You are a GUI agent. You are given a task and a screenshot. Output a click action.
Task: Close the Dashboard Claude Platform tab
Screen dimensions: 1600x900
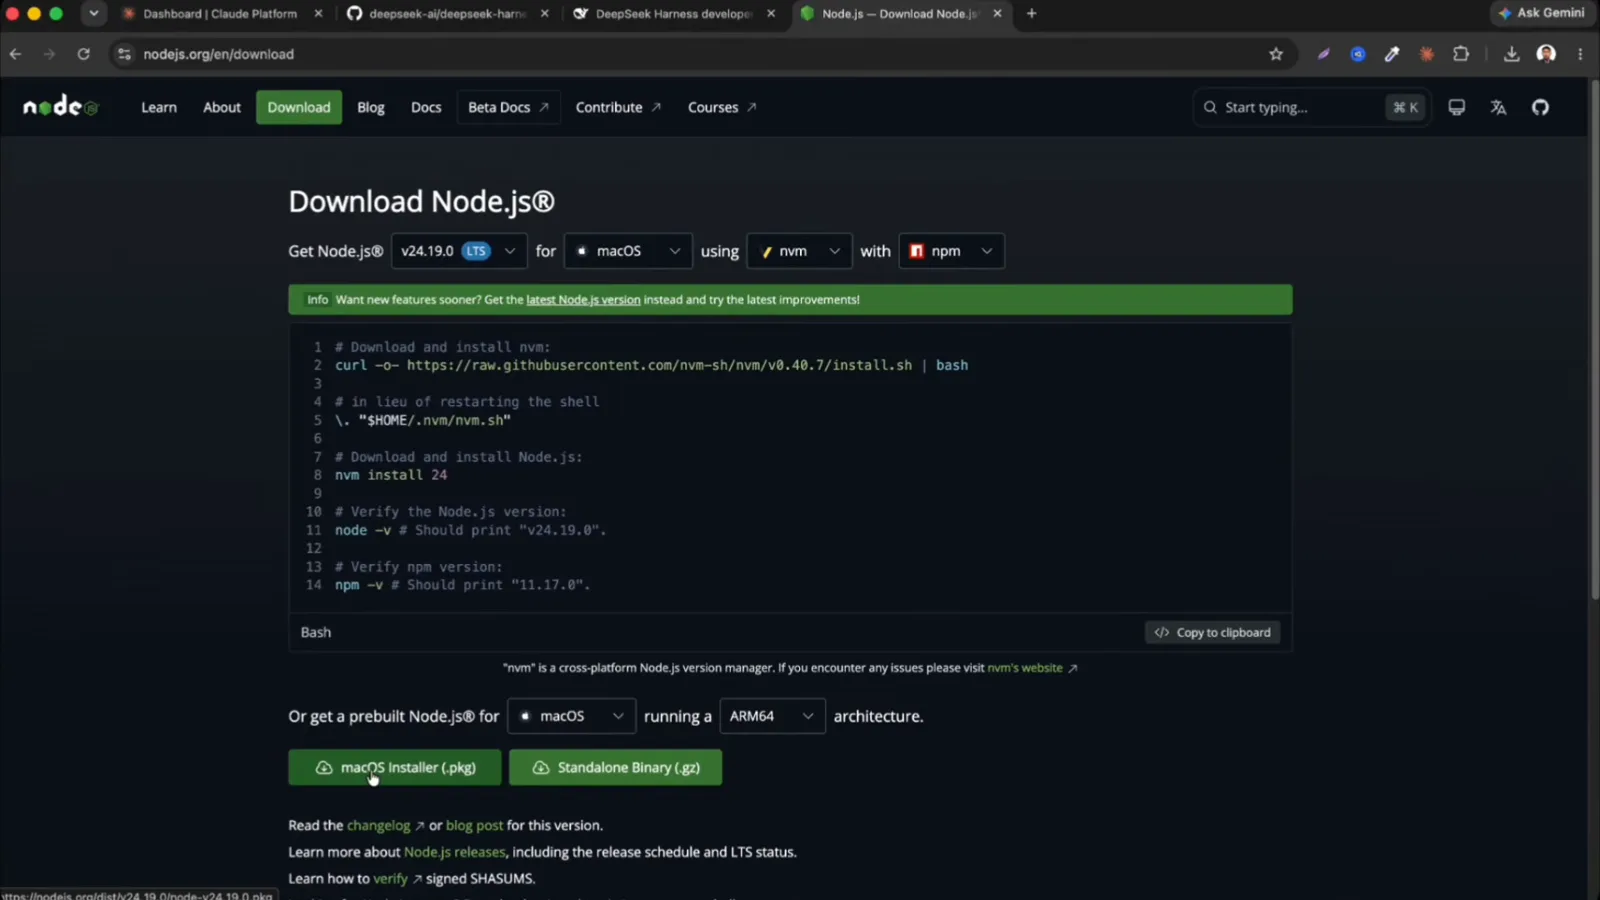[x=318, y=14]
